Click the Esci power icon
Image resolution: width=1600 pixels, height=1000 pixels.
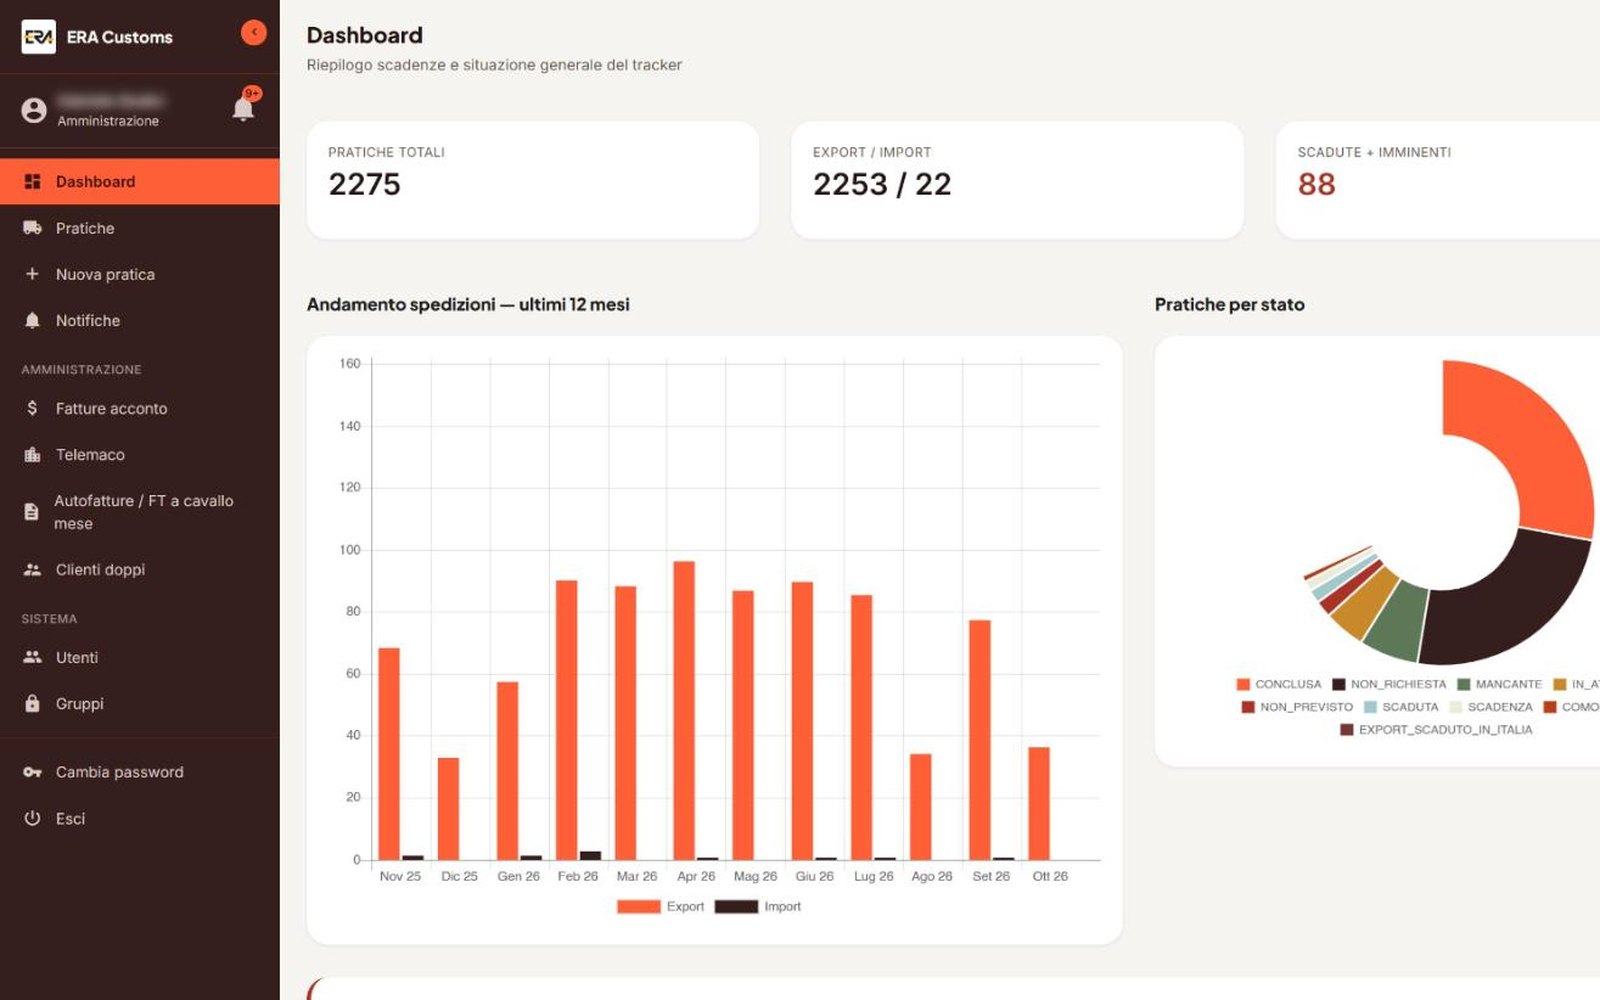click(x=32, y=818)
